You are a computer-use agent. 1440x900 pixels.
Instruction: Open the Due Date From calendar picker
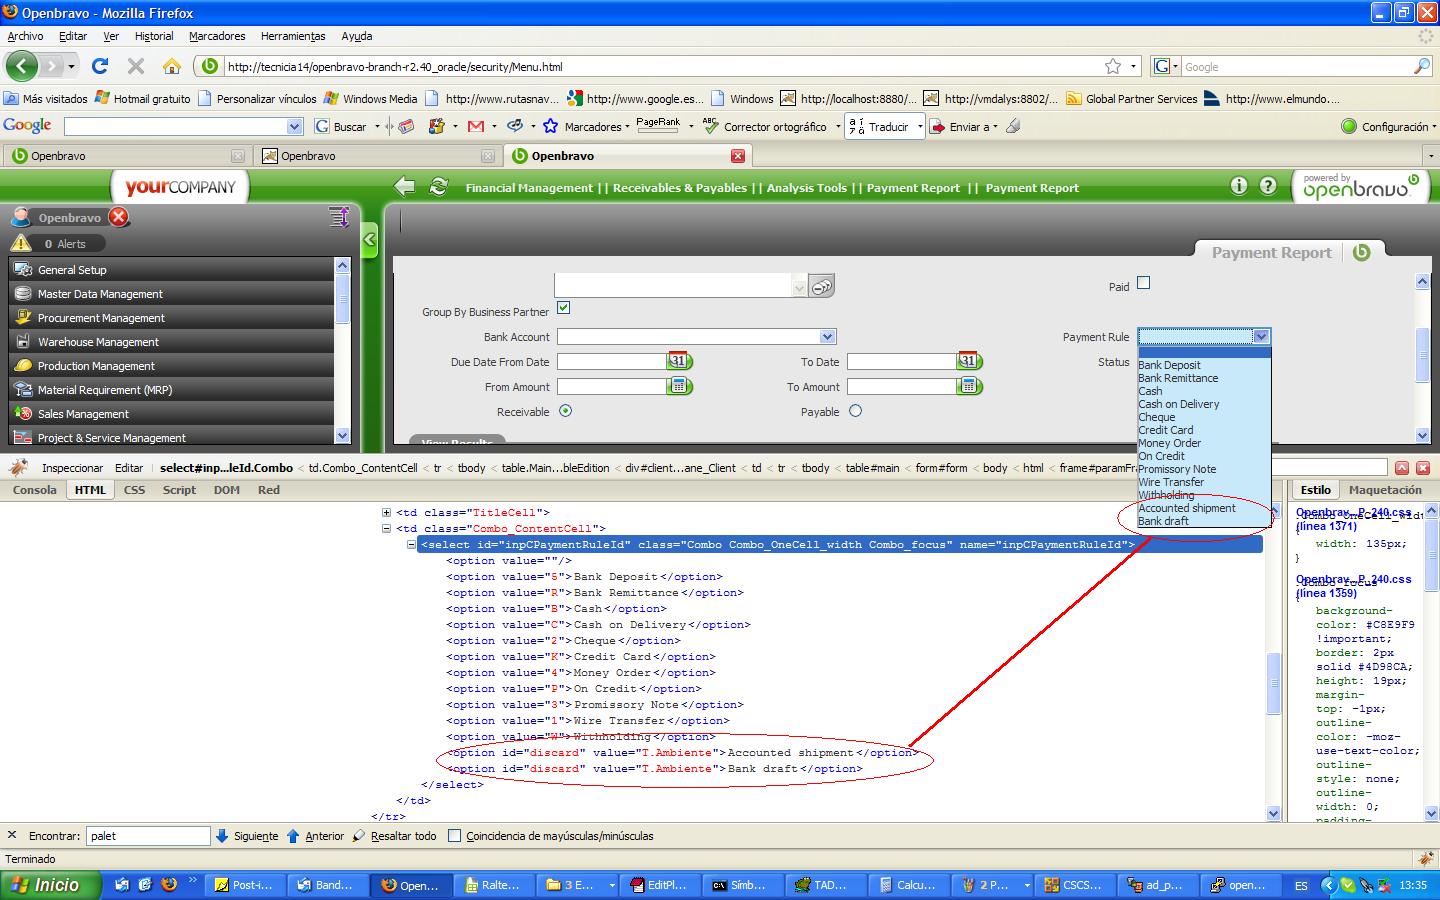(679, 361)
